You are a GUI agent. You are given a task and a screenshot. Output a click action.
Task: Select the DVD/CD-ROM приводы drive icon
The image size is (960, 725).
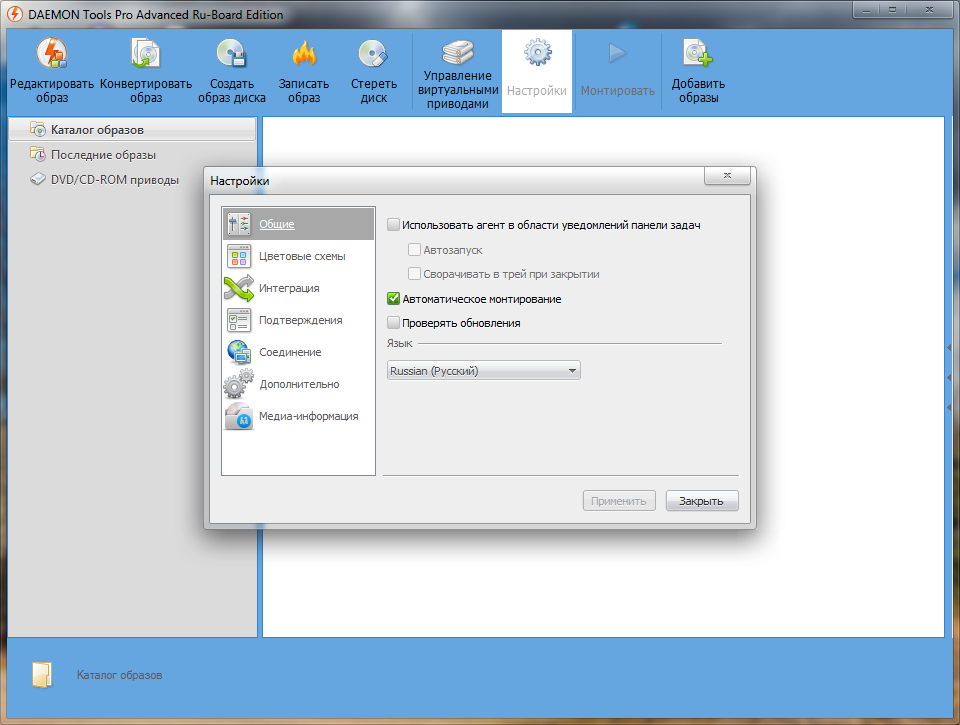38,179
